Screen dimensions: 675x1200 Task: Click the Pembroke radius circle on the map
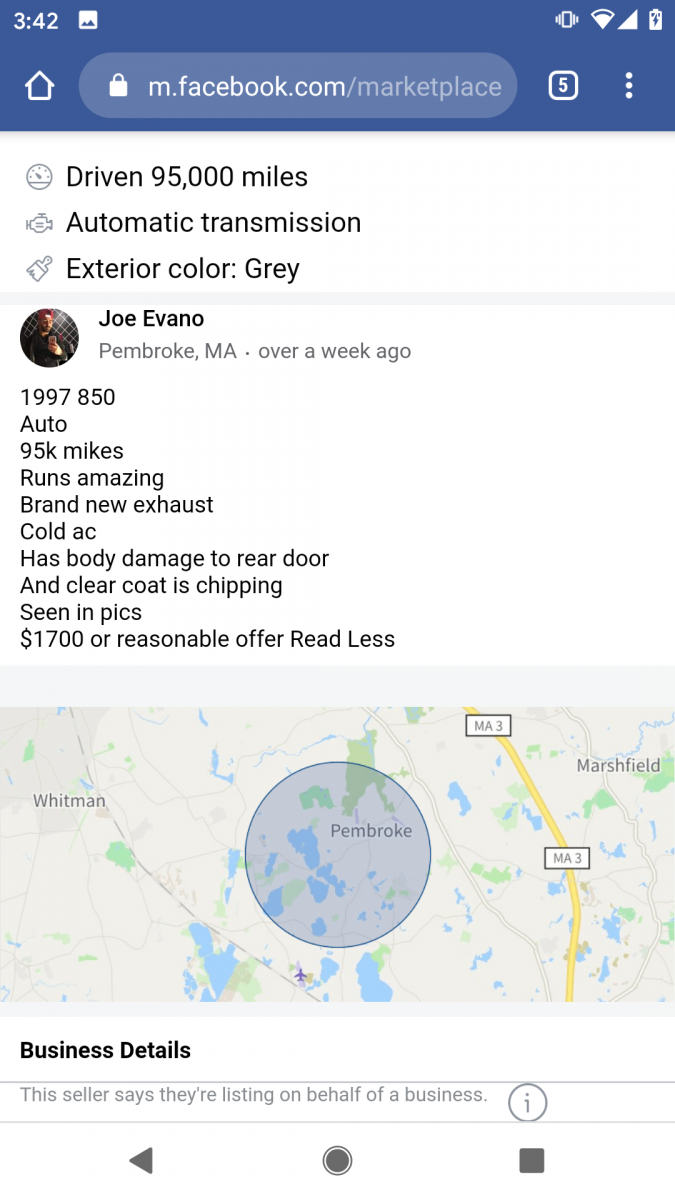click(x=338, y=855)
